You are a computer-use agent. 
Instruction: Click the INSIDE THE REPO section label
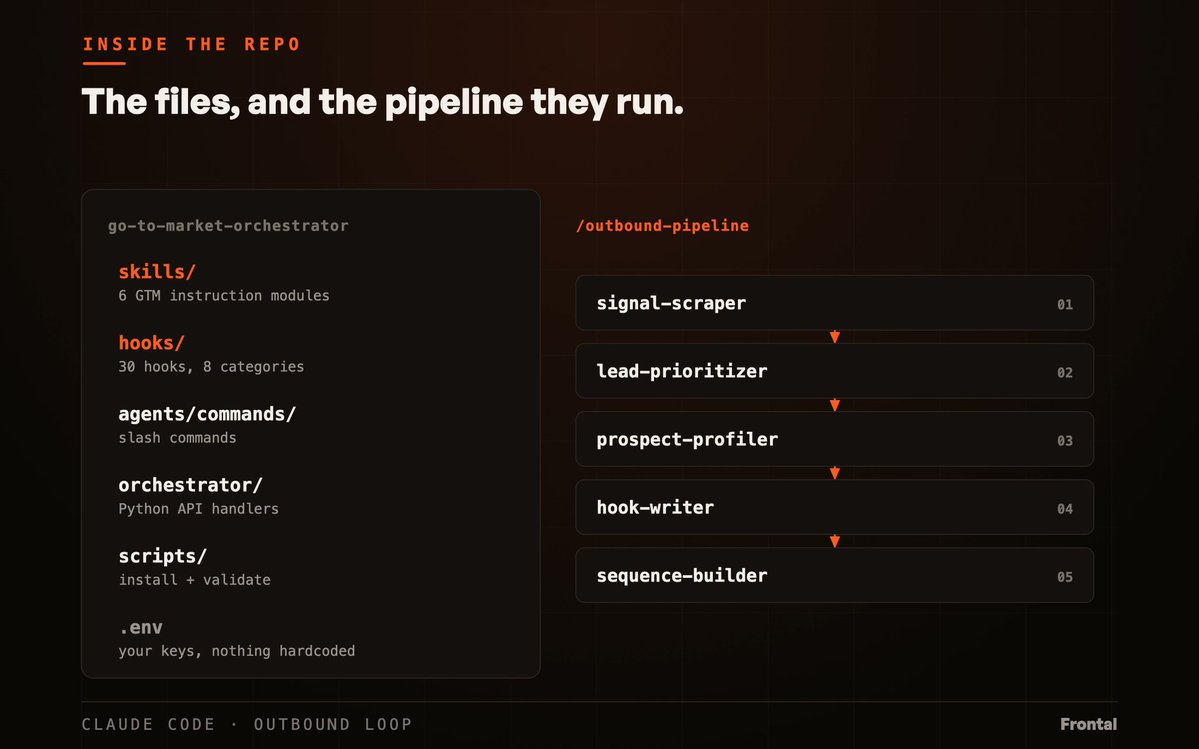[191, 44]
